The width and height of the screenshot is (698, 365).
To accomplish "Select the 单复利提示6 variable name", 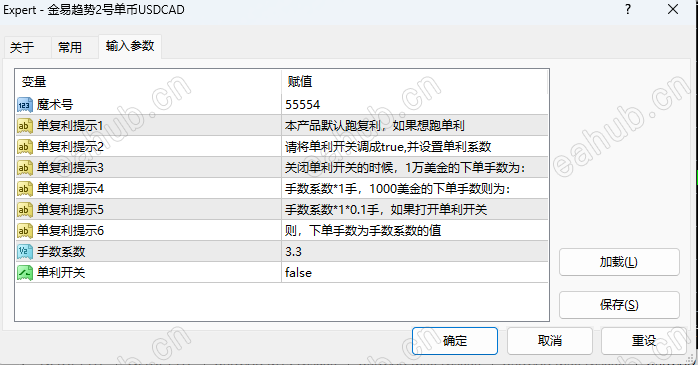I will 70,231.
